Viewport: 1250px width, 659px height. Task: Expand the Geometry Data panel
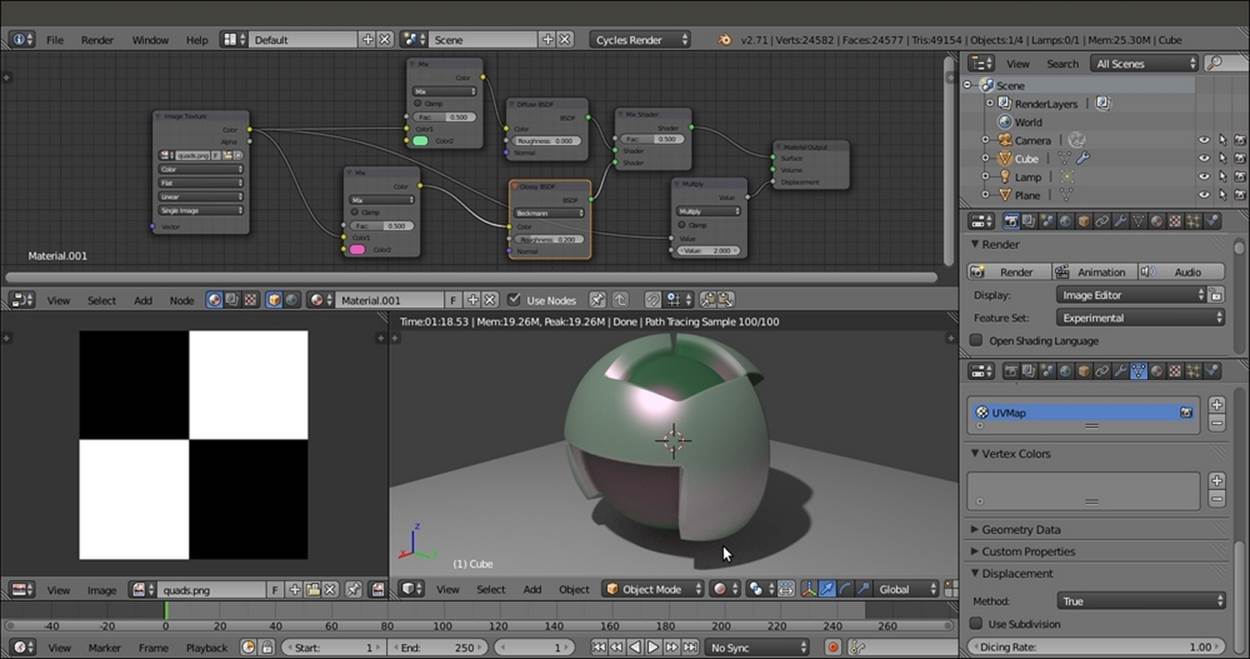pos(1021,530)
